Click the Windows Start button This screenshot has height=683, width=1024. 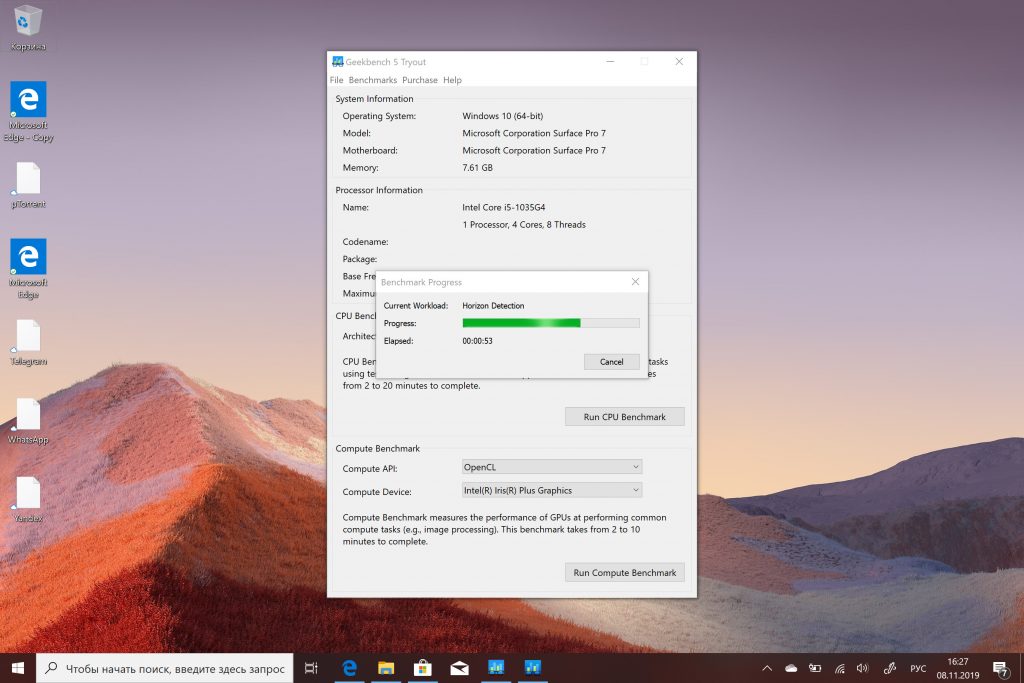[18, 667]
